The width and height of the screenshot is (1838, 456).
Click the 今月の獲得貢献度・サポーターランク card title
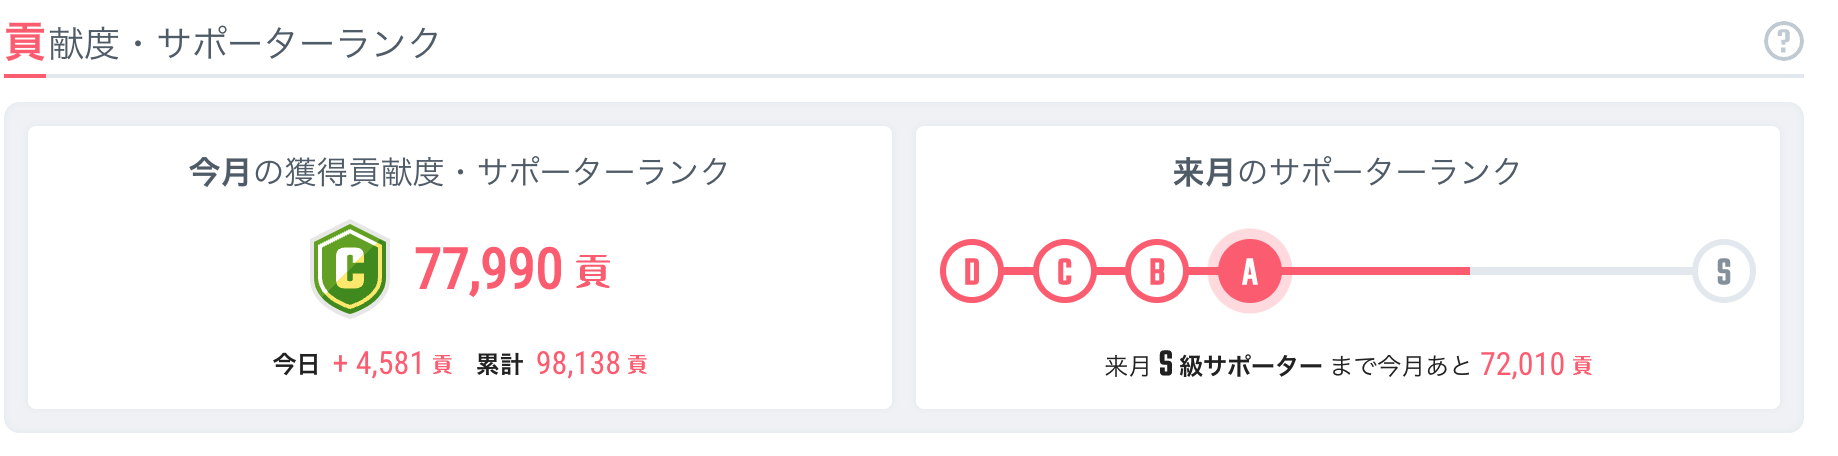click(459, 172)
